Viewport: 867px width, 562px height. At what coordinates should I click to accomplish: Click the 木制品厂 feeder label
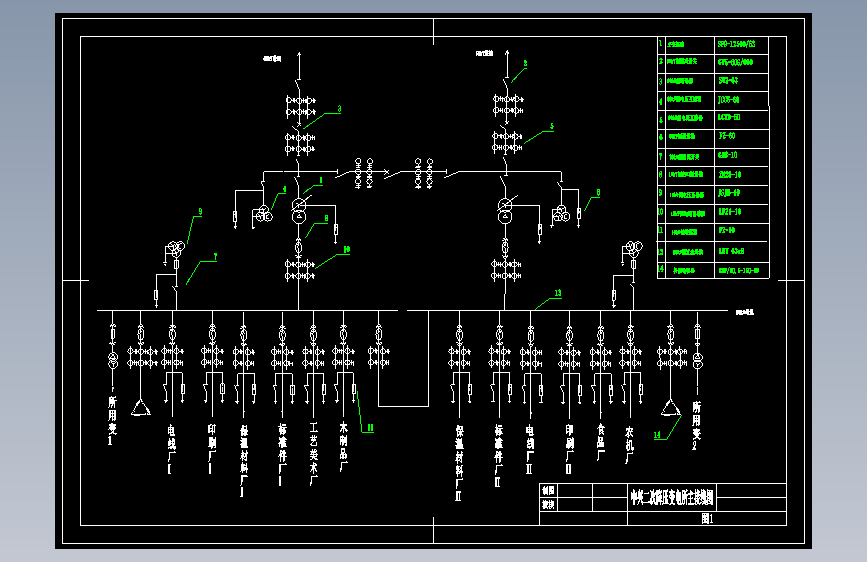click(x=343, y=447)
